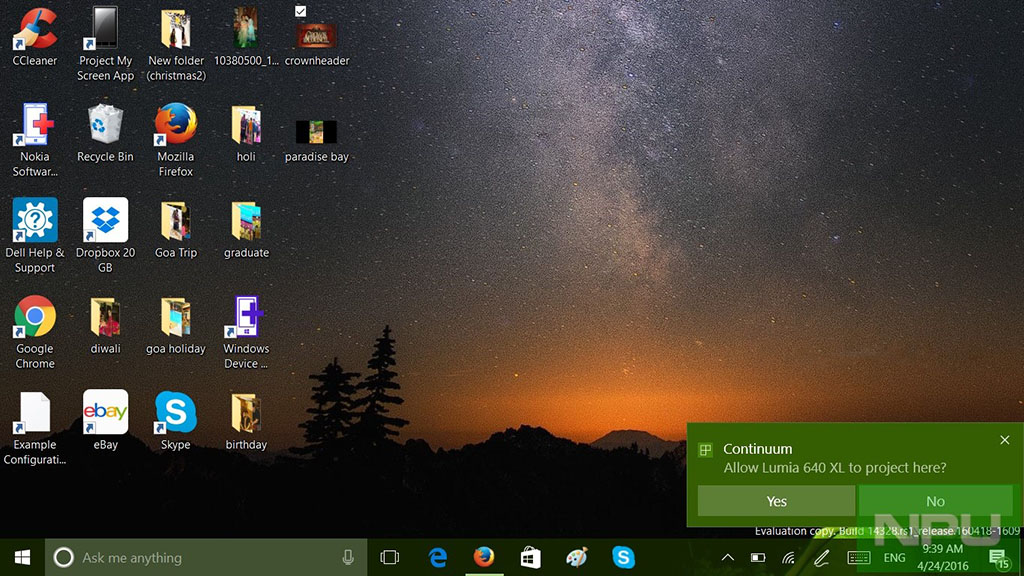Open the Windows Store from taskbar
The width and height of the screenshot is (1024, 576).
tap(530, 557)
